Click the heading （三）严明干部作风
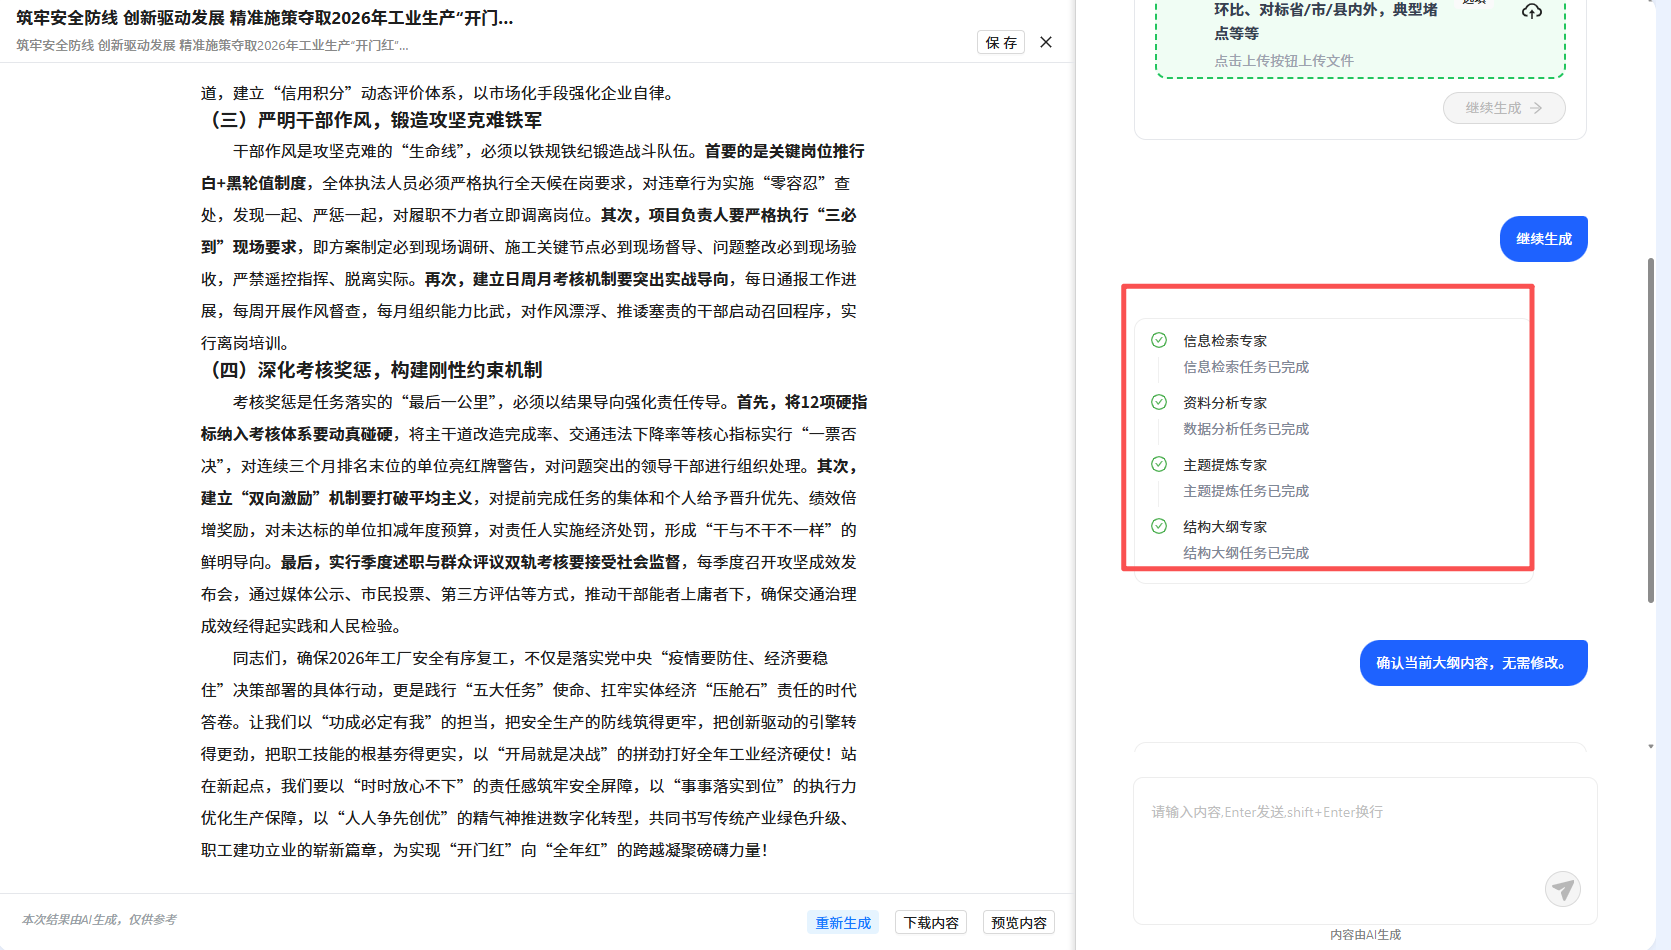The width and height of the screenshot is (1671, 950). (374, 120)
